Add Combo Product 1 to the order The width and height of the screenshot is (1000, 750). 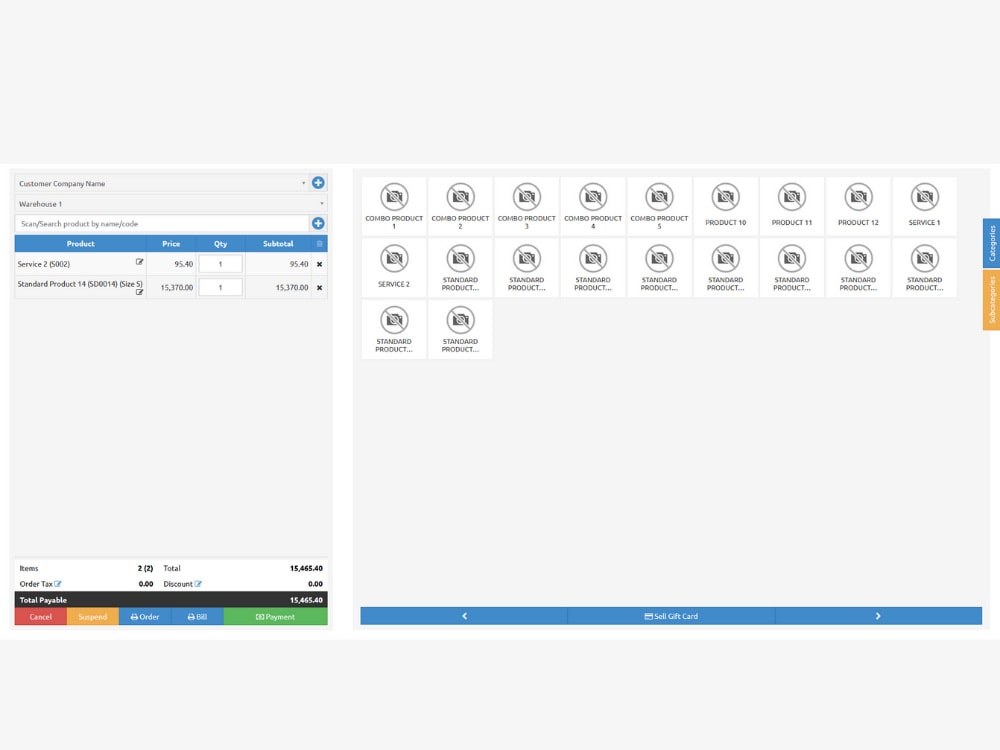(394, 206)
